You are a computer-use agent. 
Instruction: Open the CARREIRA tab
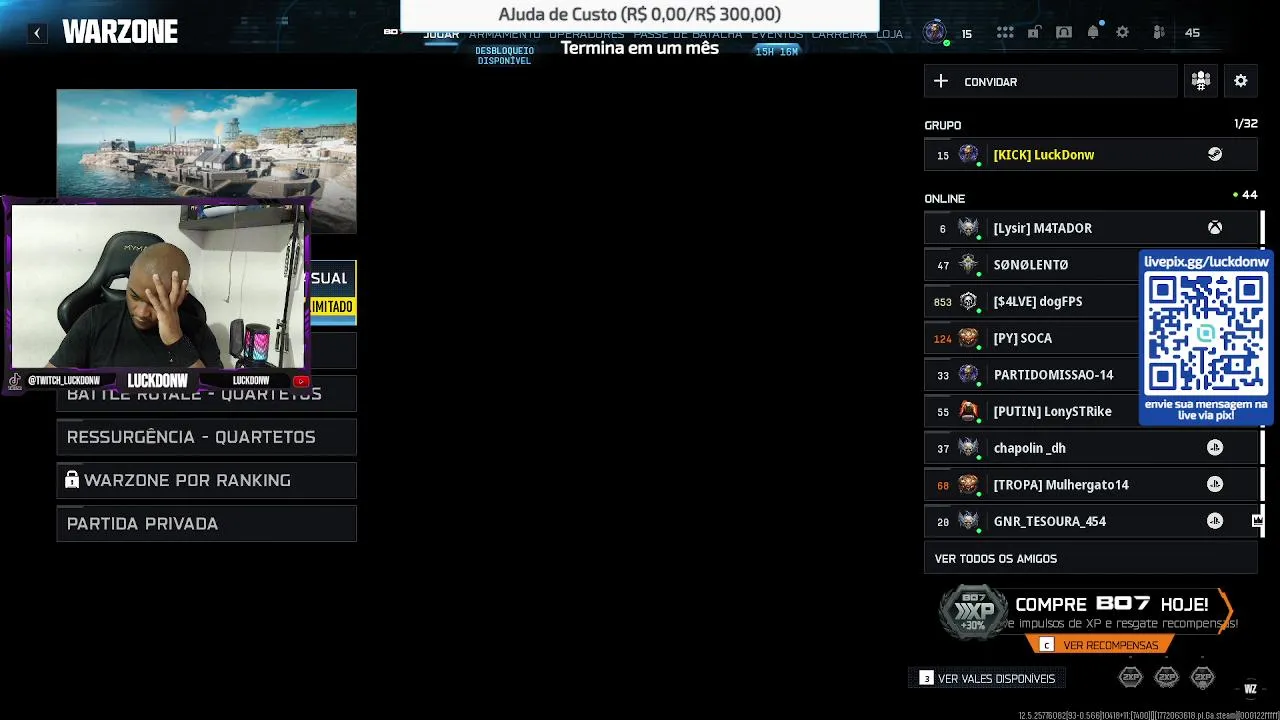[839, 34]
